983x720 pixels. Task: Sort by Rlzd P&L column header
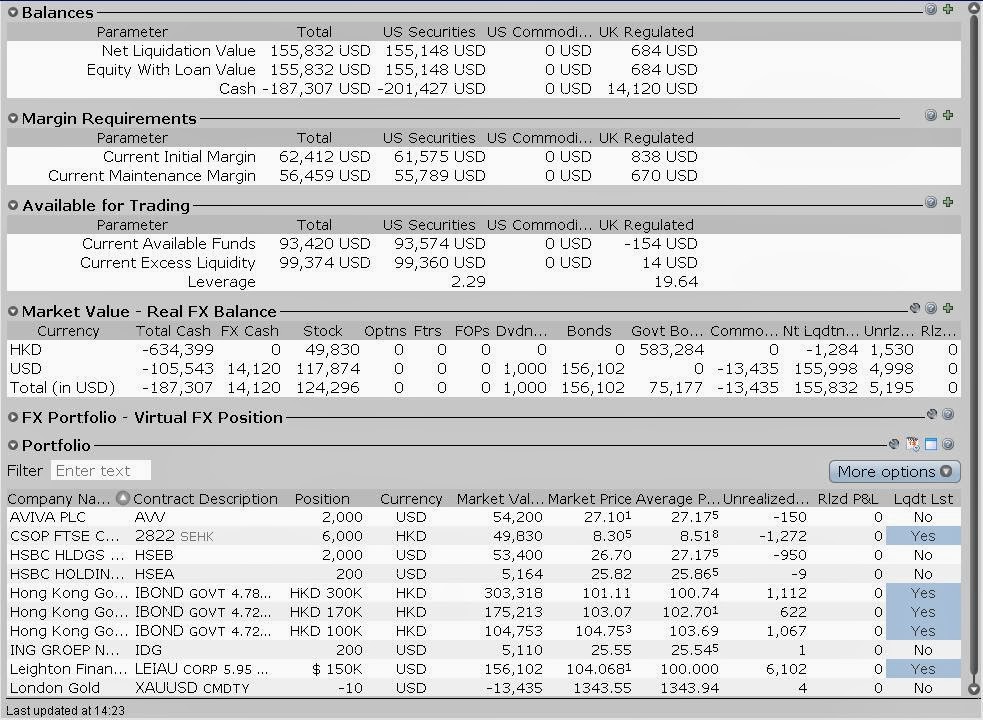[x=848, y=499]
